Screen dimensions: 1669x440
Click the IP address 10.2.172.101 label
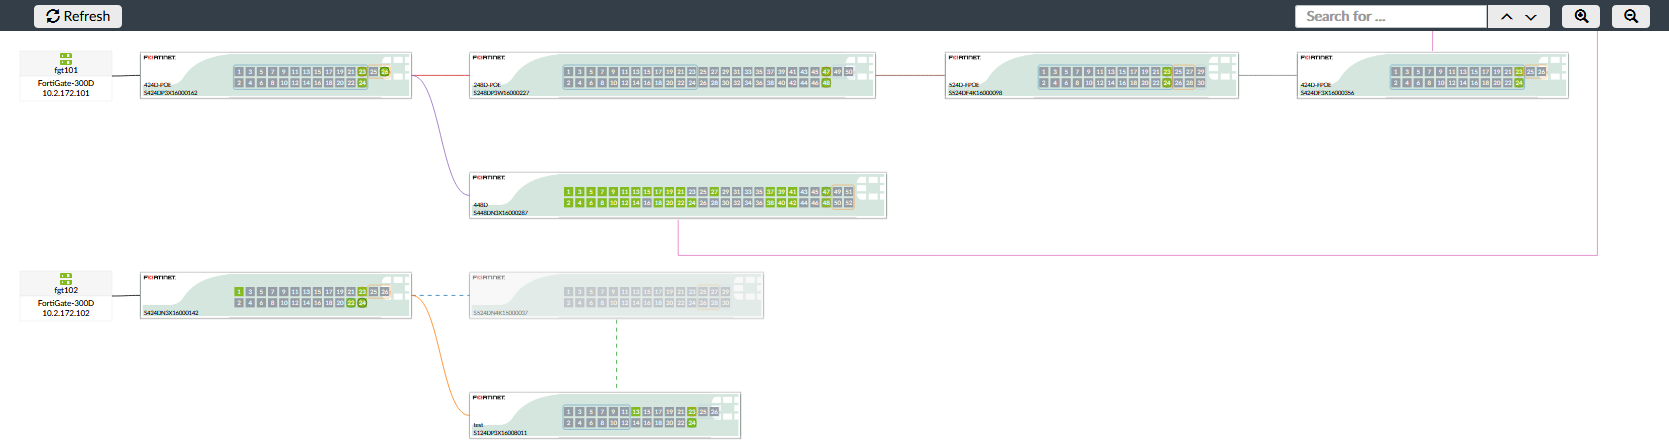[x=66, y=93]
